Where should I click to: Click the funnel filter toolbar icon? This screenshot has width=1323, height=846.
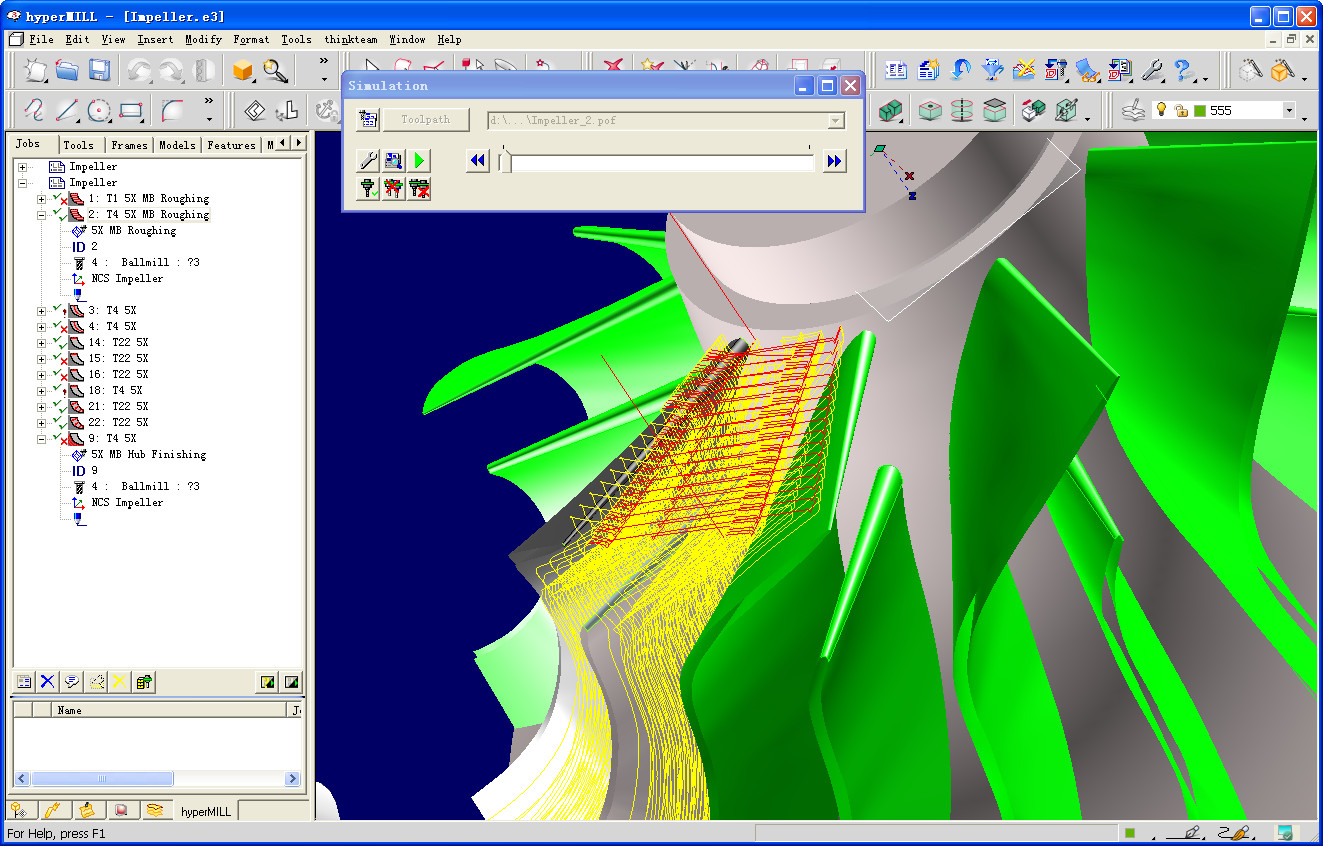(x=992, y=70)
